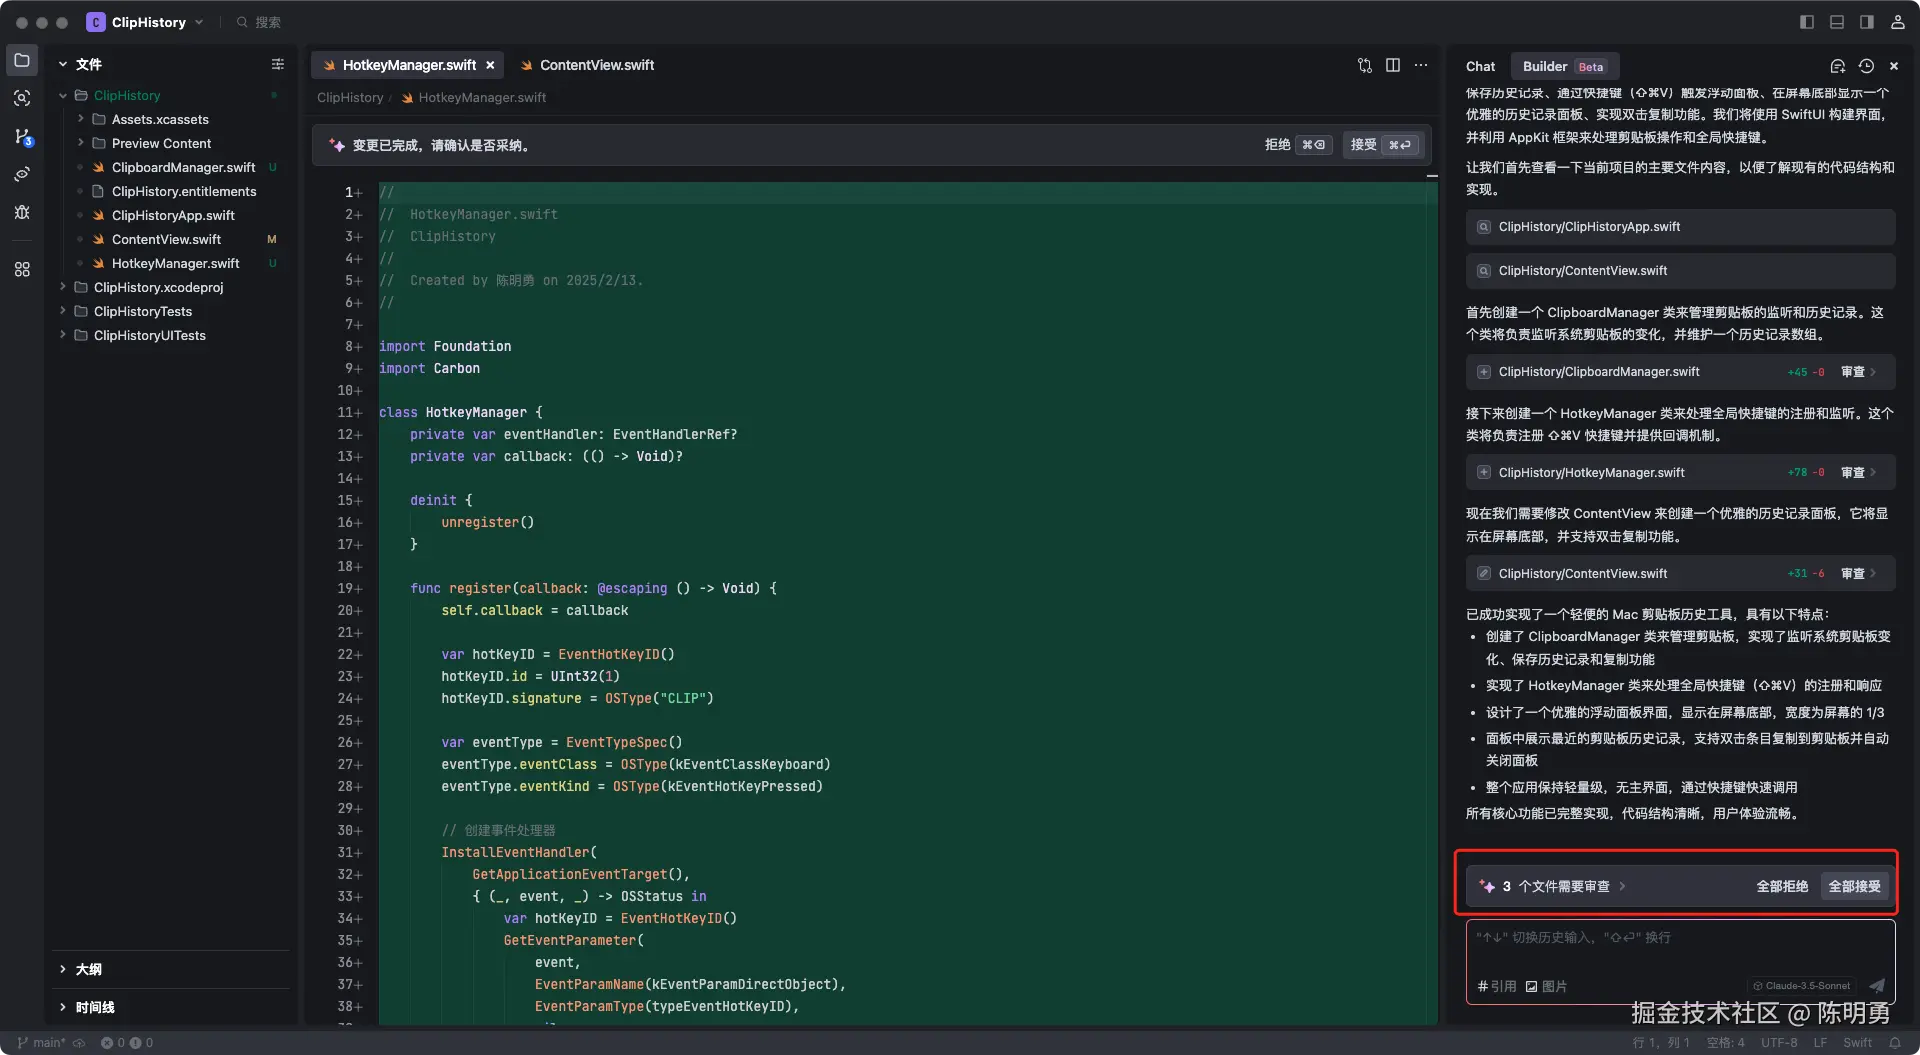This screenshot has height=1055, width=1920.
Task: Click the 全部接受 accept all button
Action: click(x=1854, y=886)
